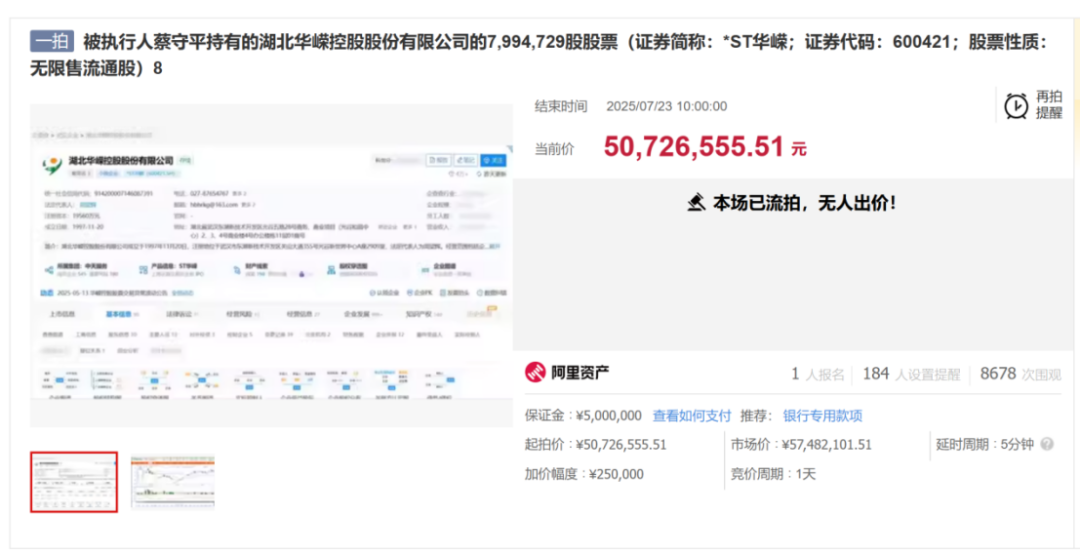The image size is (1080, 556).
Task: Click the 184 人设置提醒 count
Action: (911, 374)
